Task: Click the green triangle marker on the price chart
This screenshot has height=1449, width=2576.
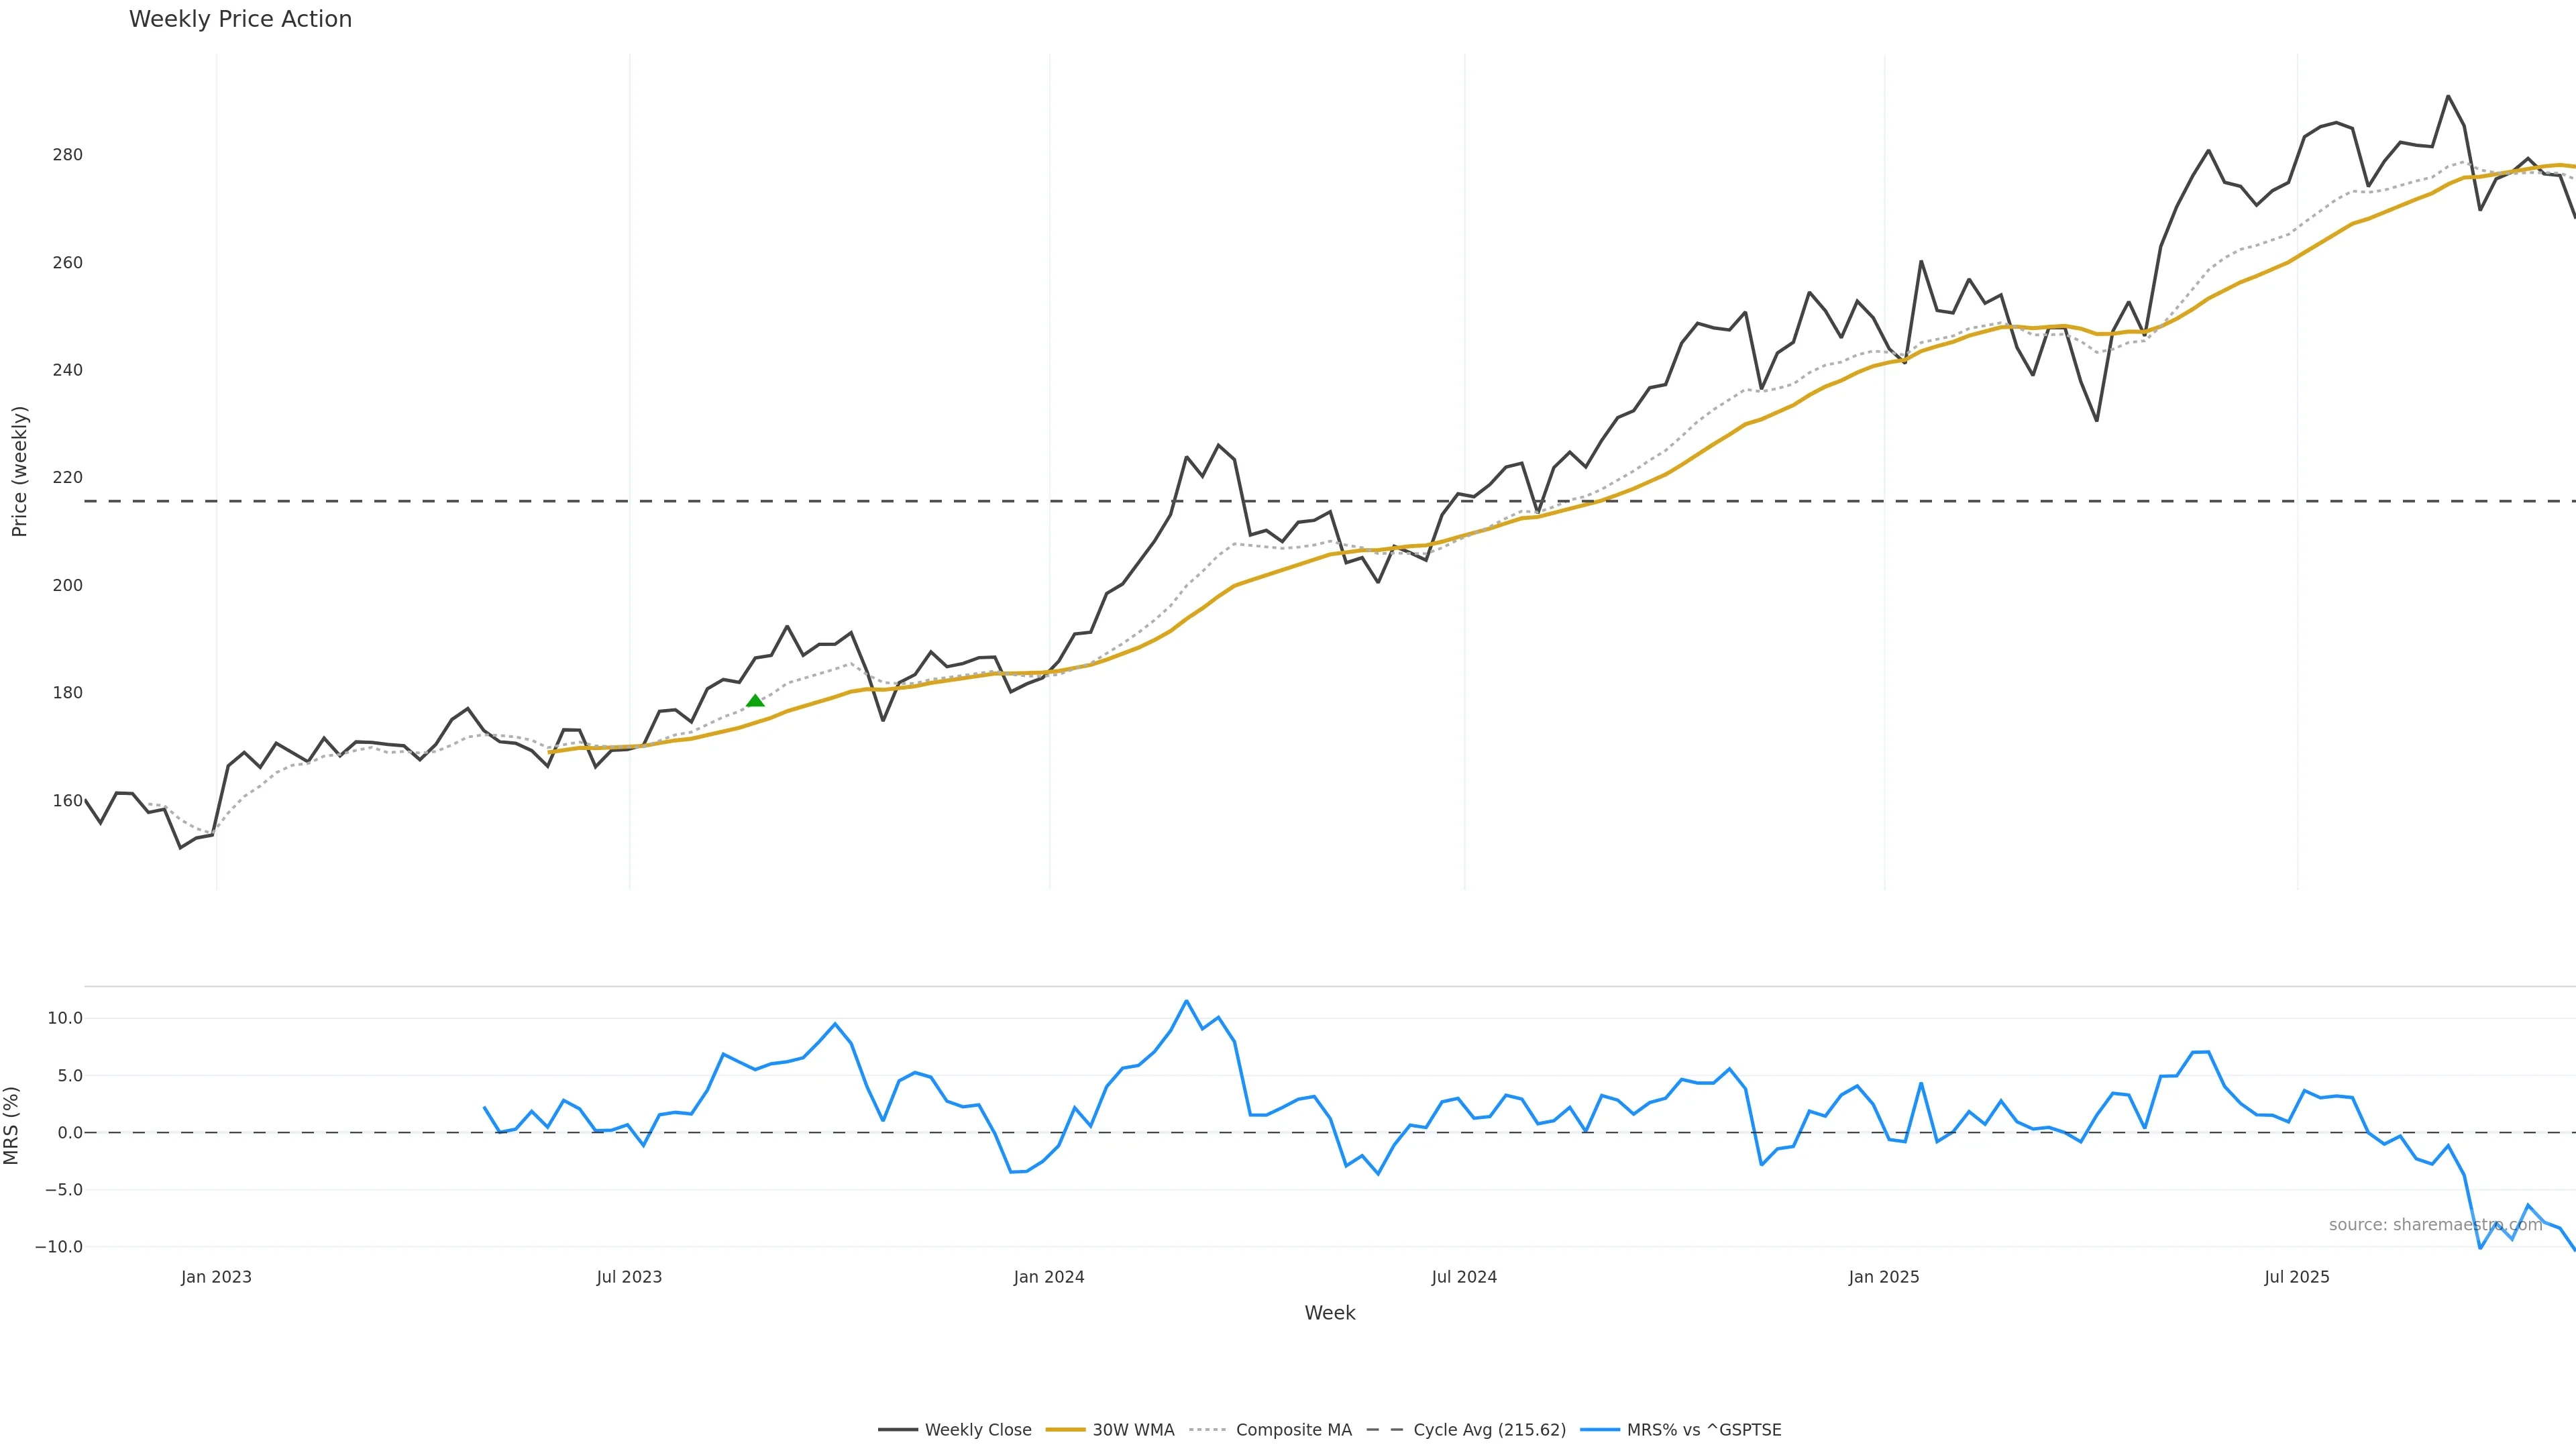Action: pyautogui.click(x=755, y=701)
